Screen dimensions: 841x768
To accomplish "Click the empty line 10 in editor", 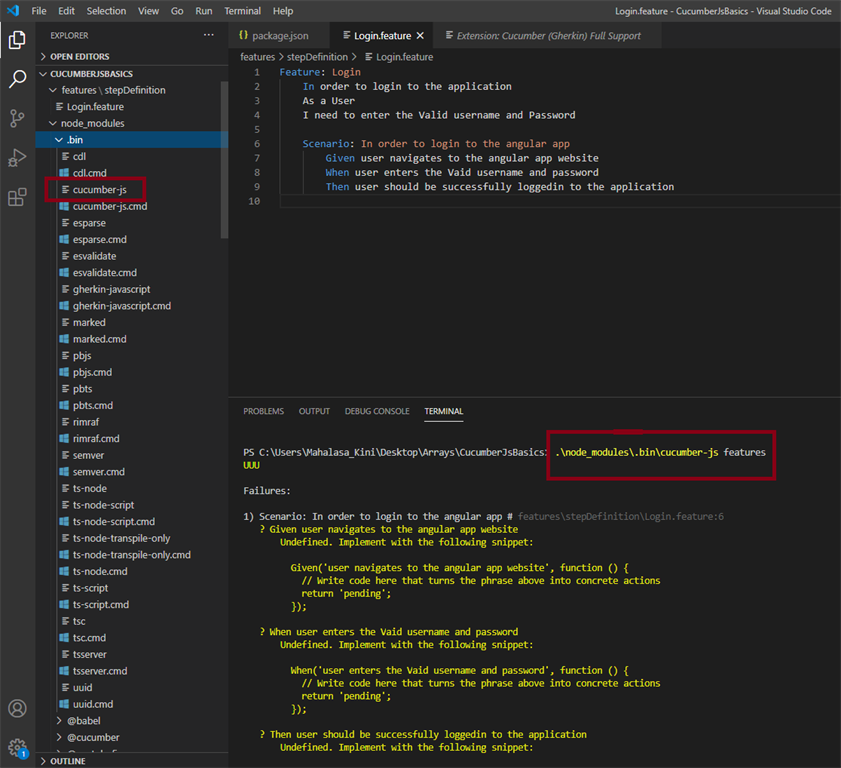I will tap(560, 201).
